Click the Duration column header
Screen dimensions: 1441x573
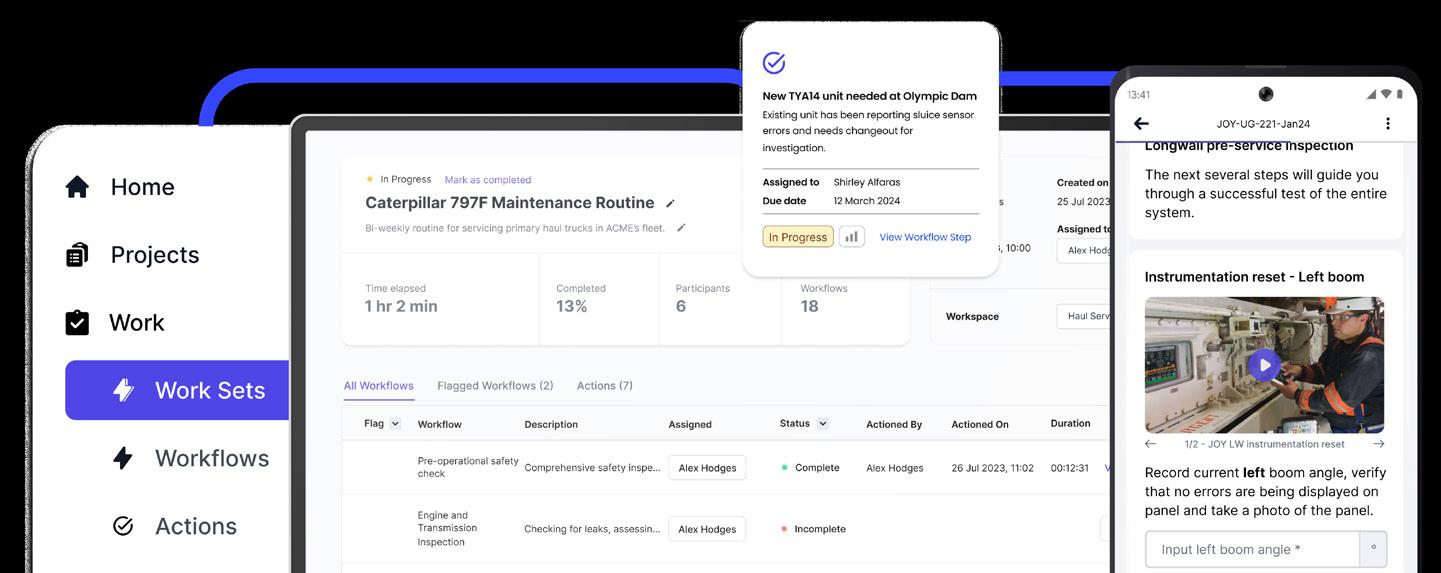click(x=1070, y=424)
